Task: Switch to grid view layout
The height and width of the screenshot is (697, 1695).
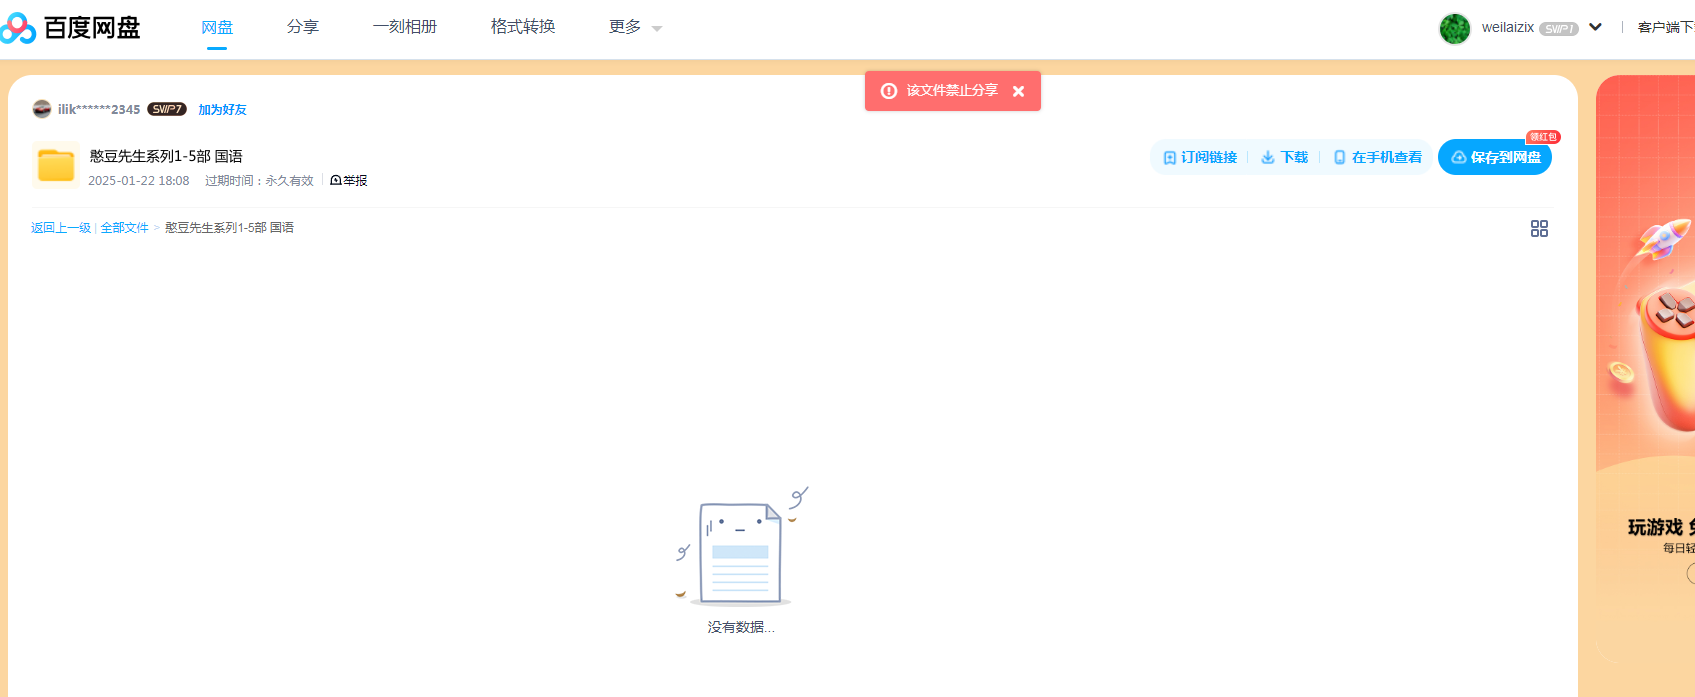Action: [1539, 229]
